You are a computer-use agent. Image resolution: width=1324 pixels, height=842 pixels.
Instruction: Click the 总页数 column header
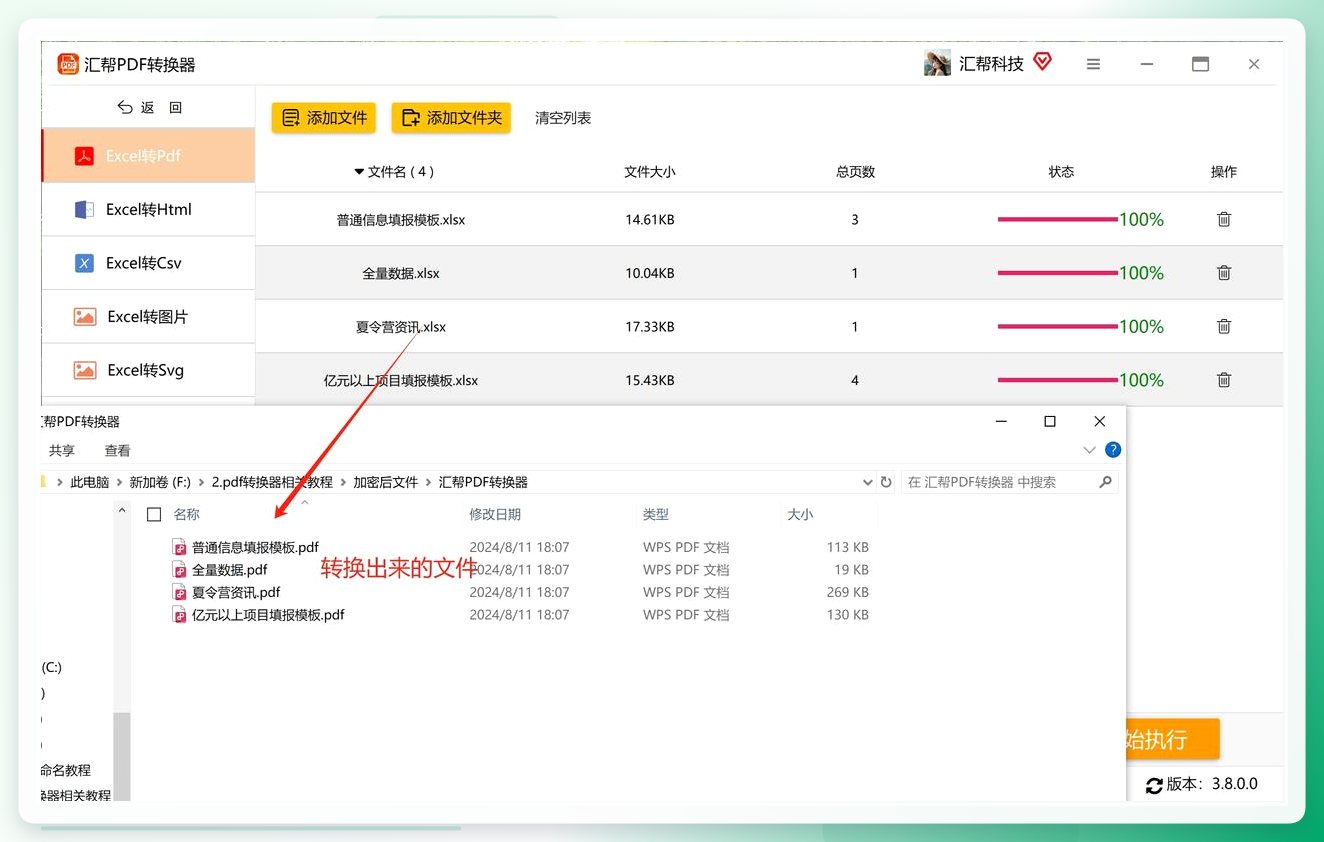click(x=855, y=172)
